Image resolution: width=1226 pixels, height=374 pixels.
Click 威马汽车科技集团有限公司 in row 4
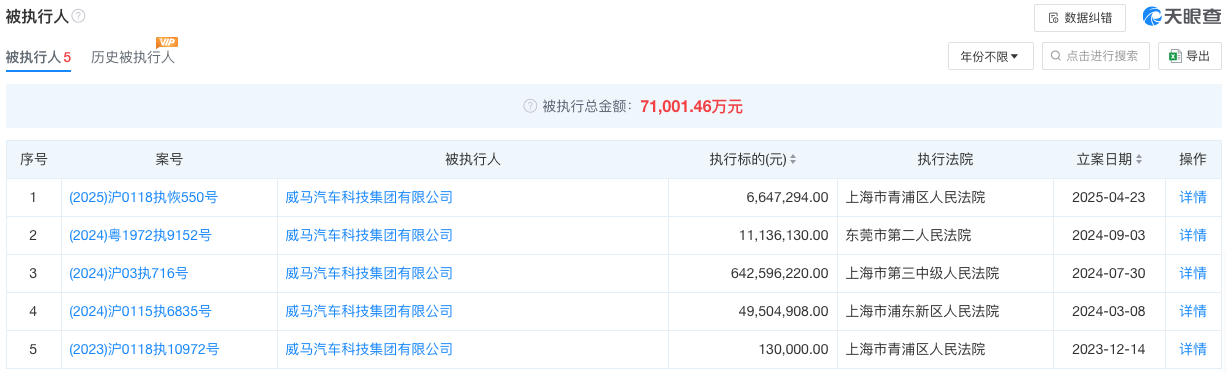(x=369, y=311)
